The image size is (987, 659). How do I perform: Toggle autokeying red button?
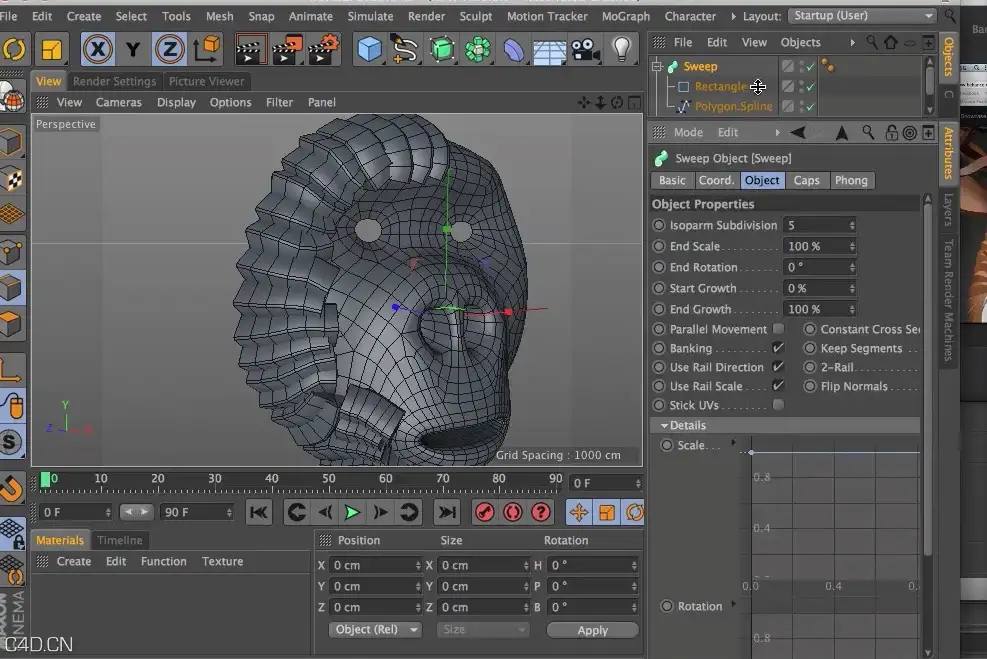(512, 512)
